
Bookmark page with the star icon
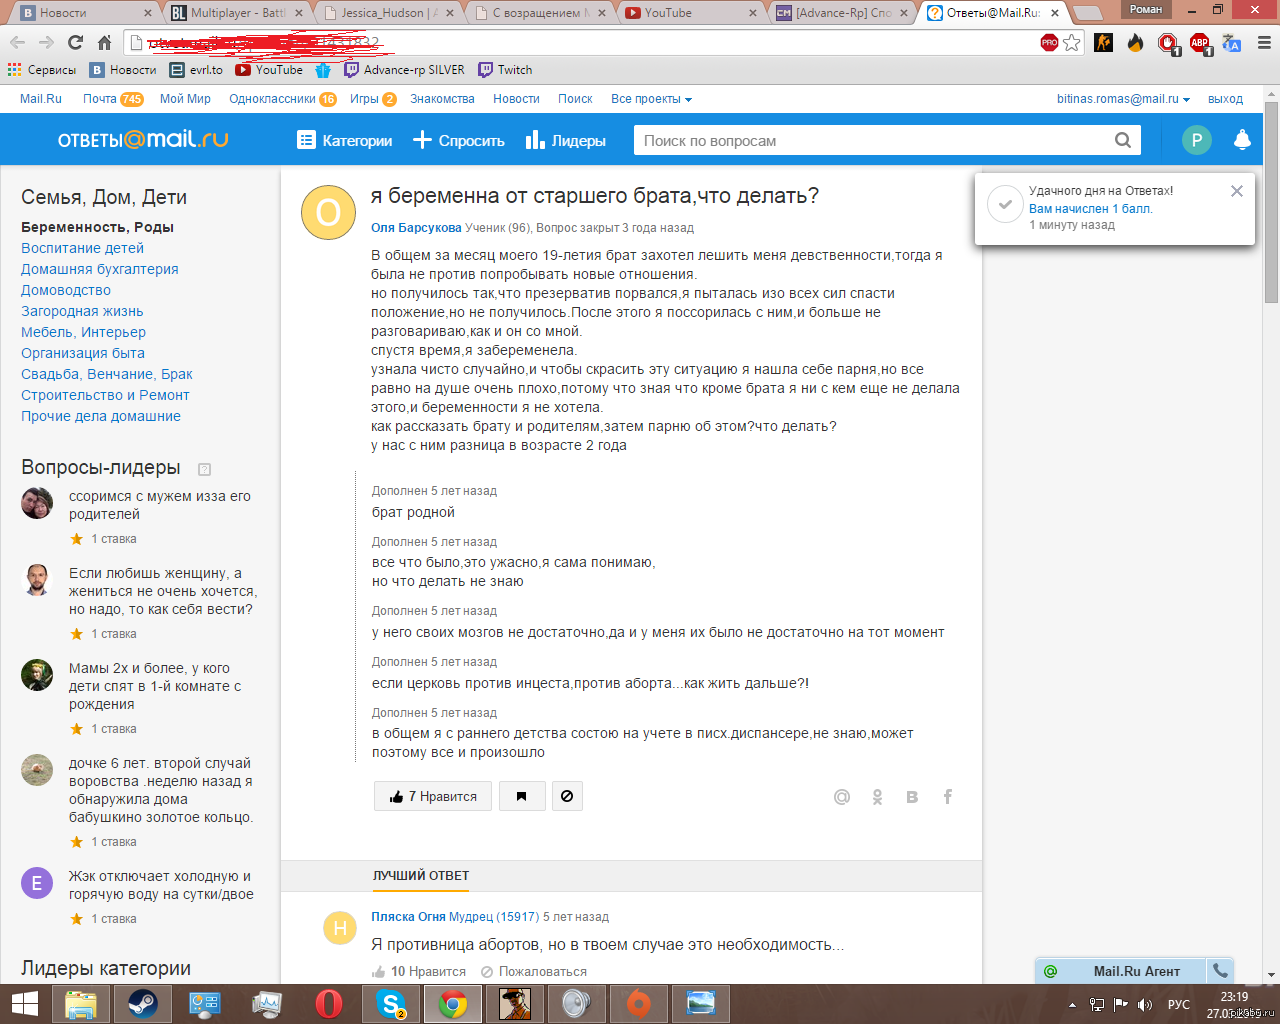1072,42
